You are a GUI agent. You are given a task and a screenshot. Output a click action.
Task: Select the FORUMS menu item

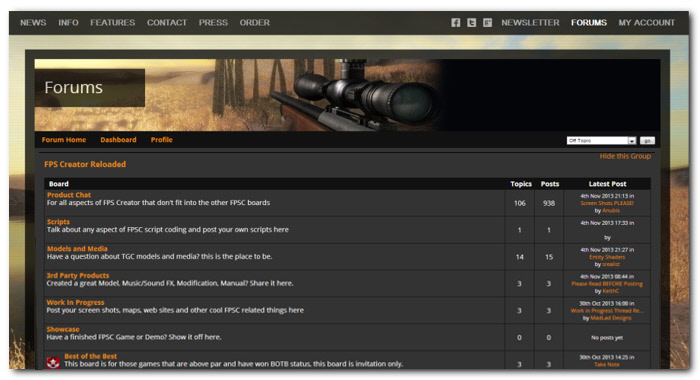(589, 22)
